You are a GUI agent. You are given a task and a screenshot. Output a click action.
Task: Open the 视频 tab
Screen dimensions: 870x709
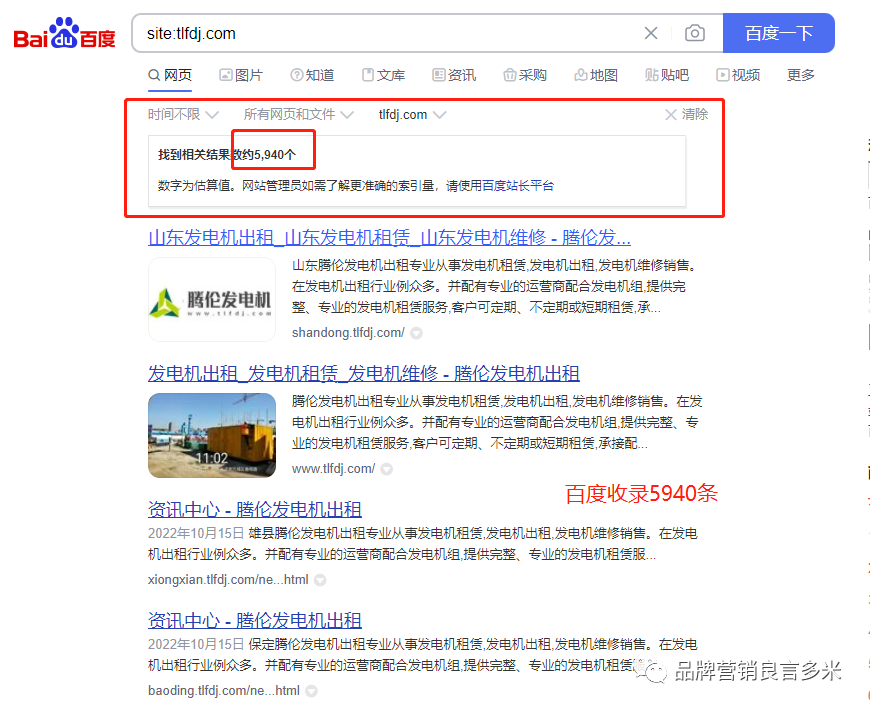(738, 75)
